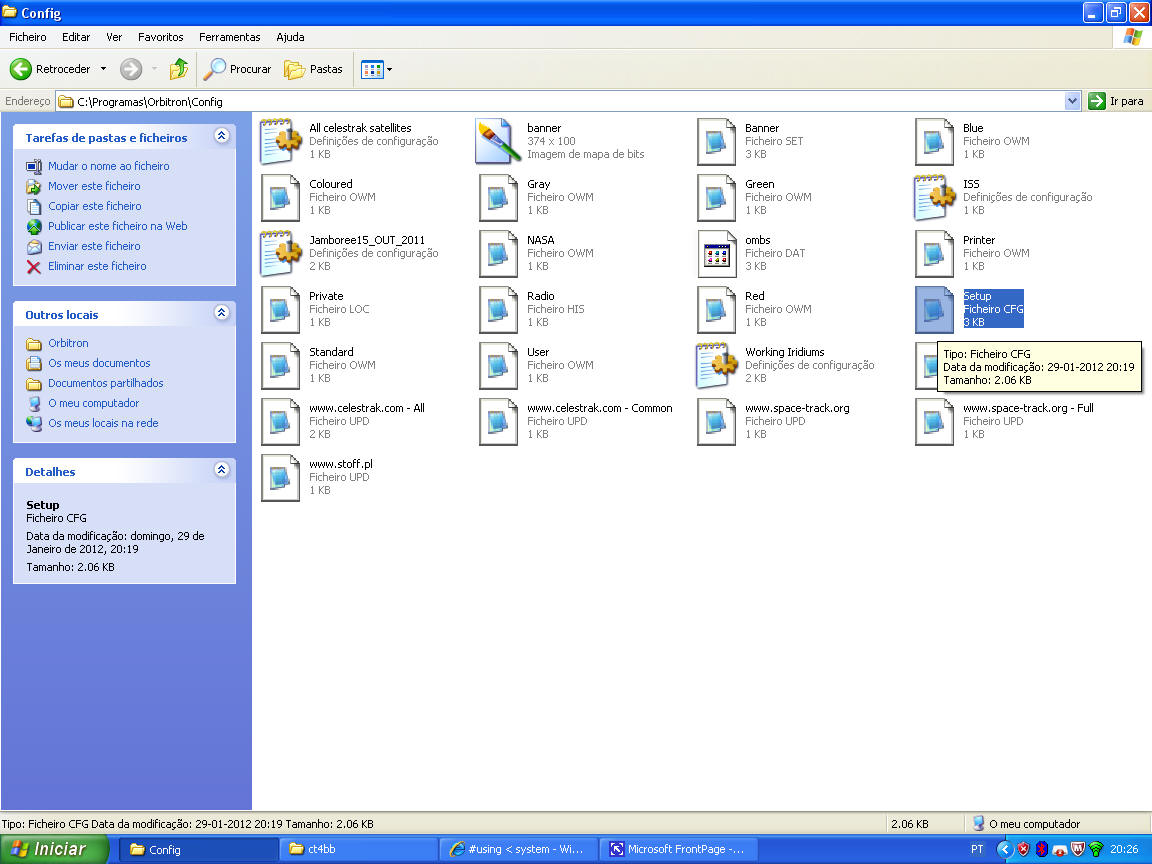The height and width of the screenshot is (864, 1152).
Task: Open the Favoritos menu
Action: point(161,37)
